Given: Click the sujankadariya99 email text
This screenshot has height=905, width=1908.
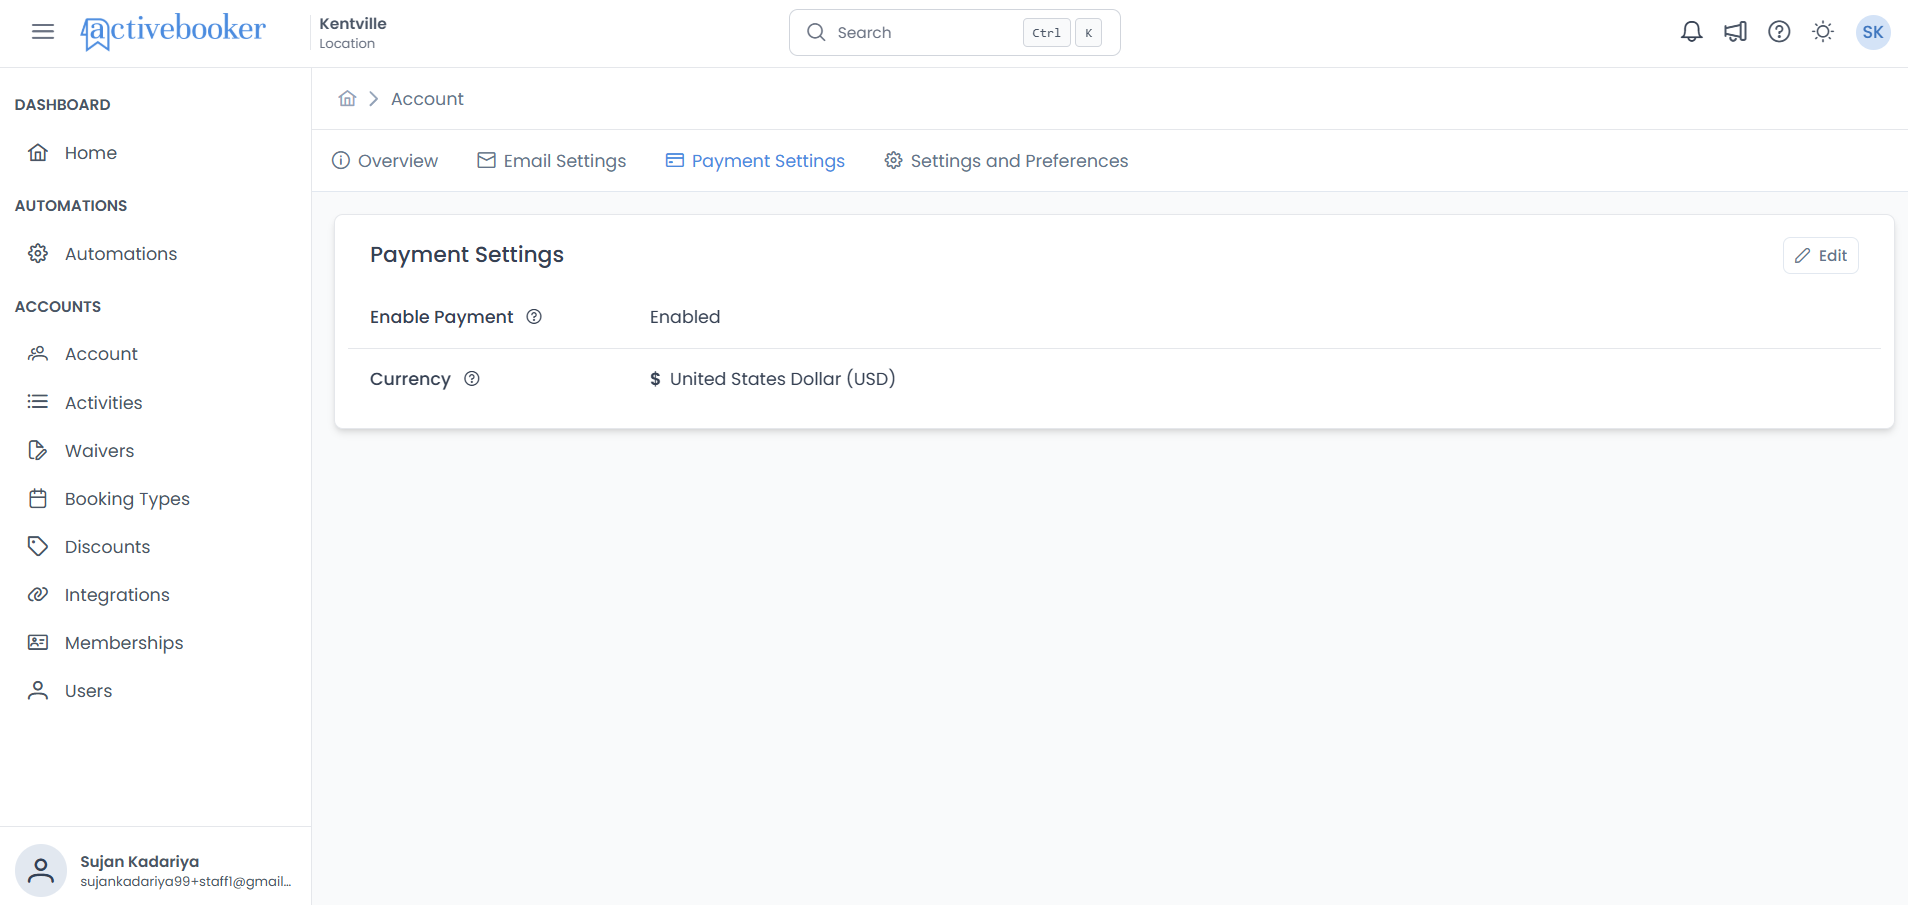Looking at the screenshot, I should (x=186, y=881).
